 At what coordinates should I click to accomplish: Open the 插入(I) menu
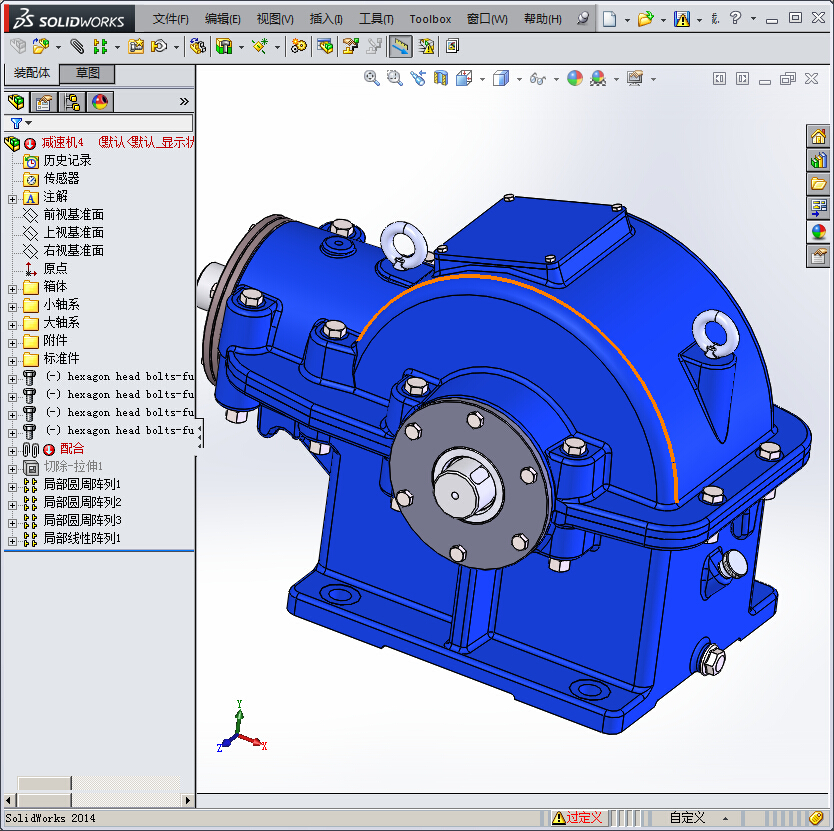point(326,19)
